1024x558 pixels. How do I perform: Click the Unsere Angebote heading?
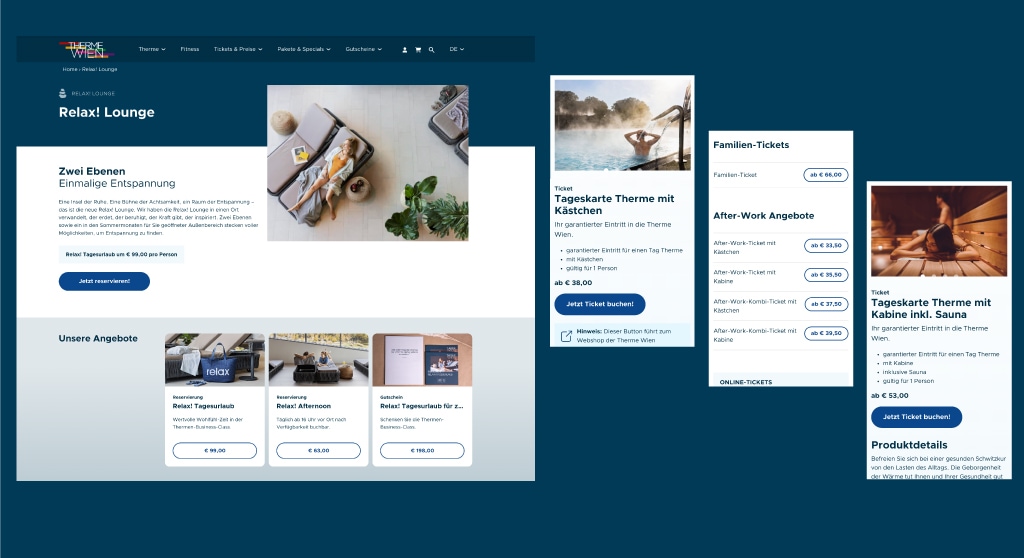pyautogui.click(x=98, y=338)
